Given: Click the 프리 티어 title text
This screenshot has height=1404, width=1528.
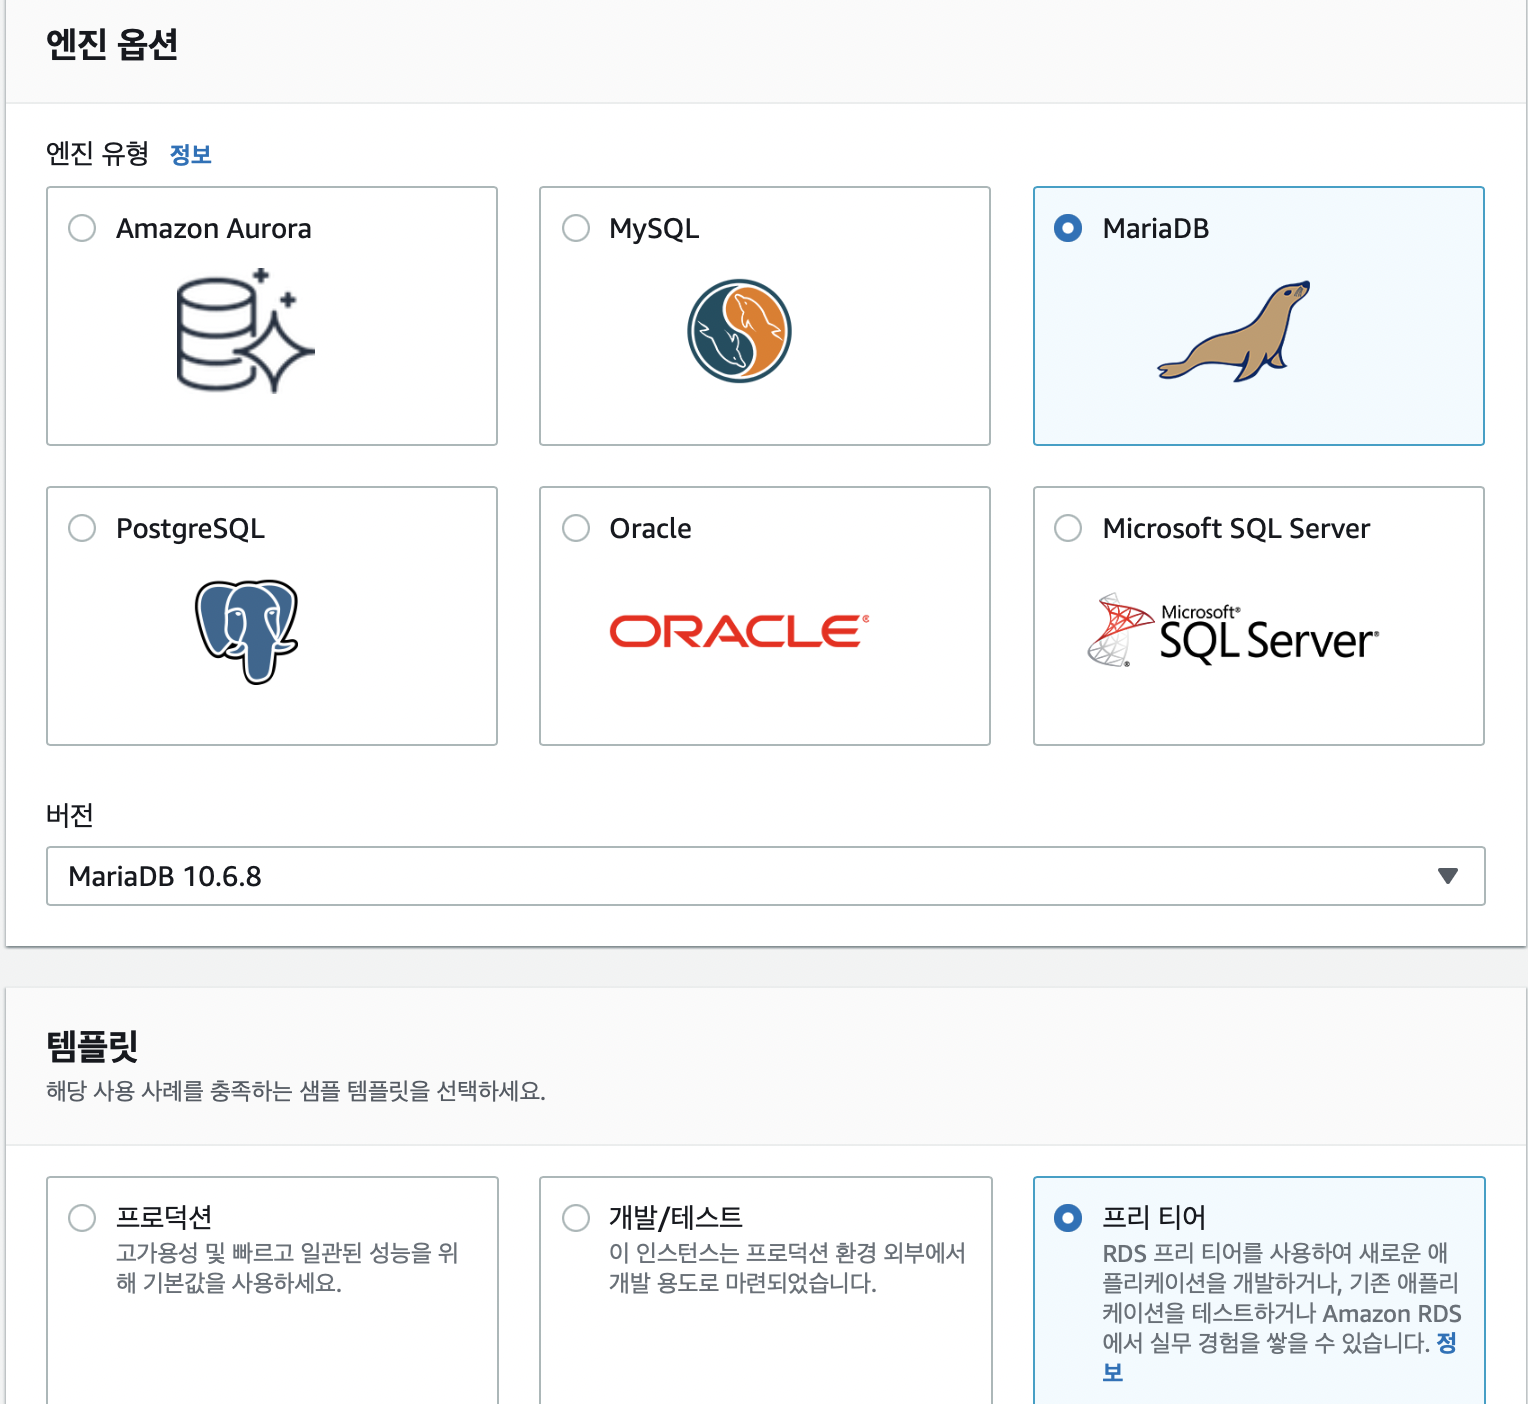Looking at the screenshot, I should [1154, 1217].
